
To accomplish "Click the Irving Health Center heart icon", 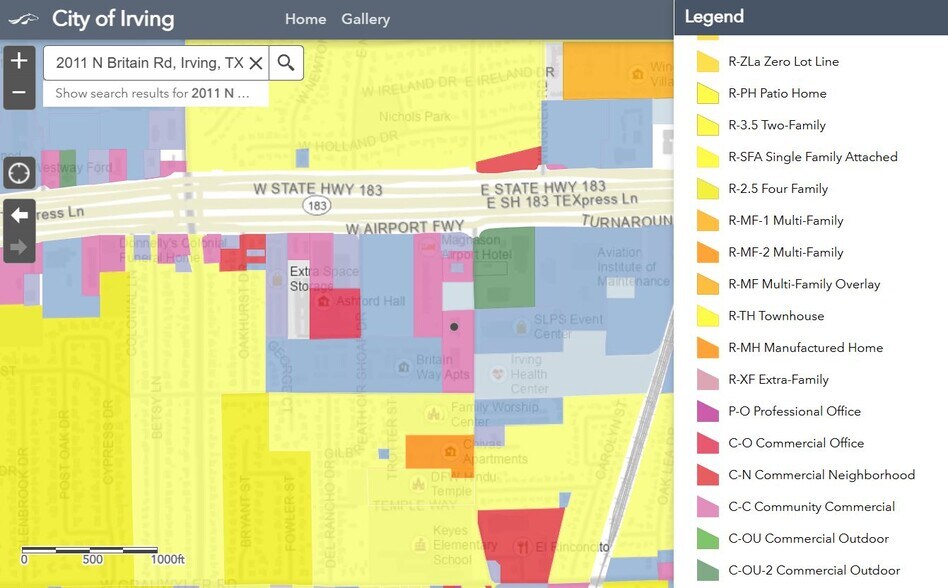I will [x=497, y=373].
